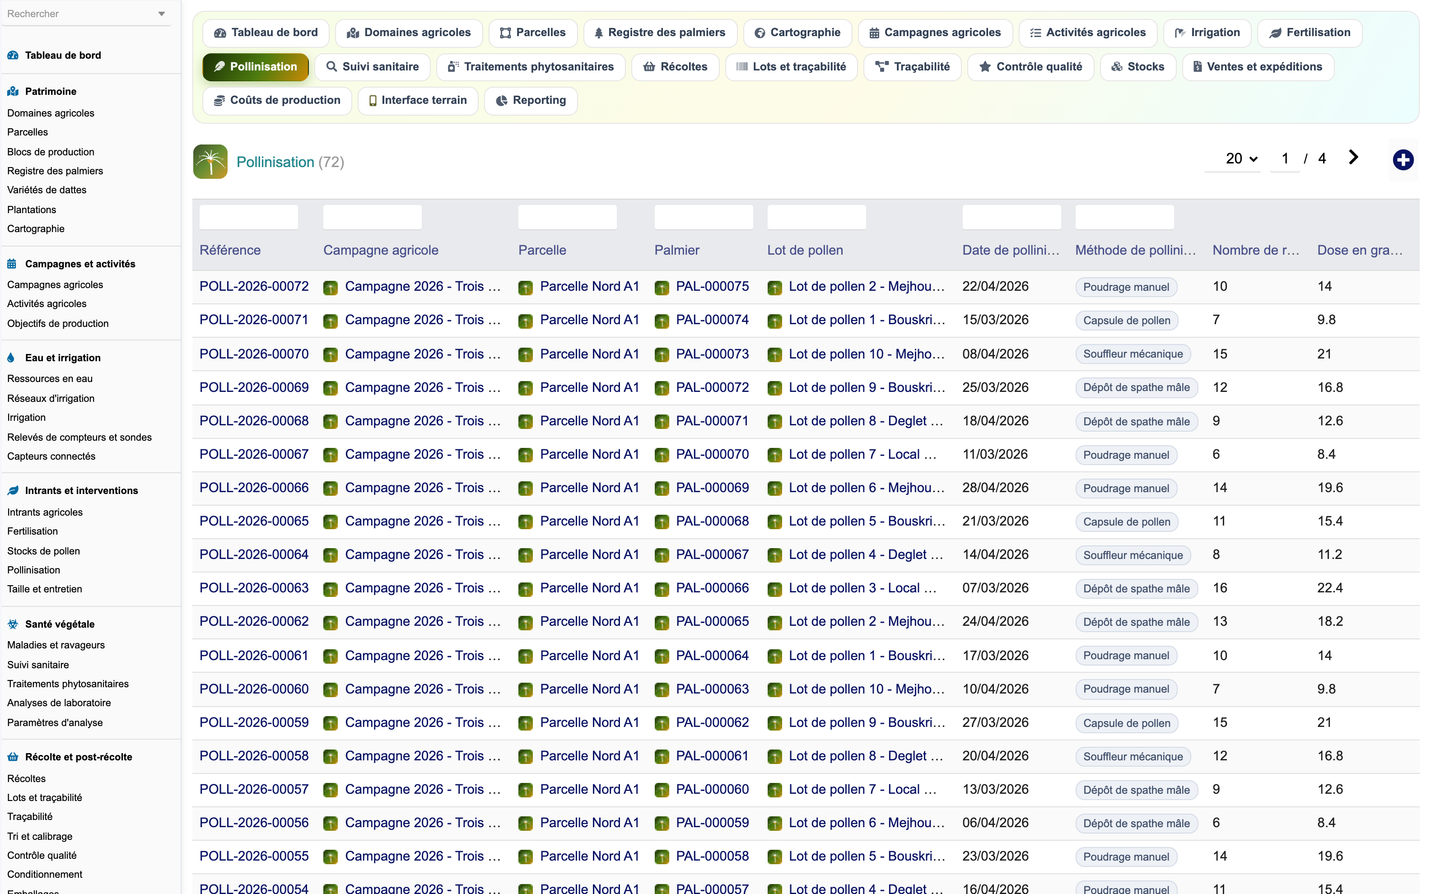Image resolution: width=1445 pixels, height=894 pixels.
Task: Switch to Suivi sanitaire tab
Action: click(372, 67)
